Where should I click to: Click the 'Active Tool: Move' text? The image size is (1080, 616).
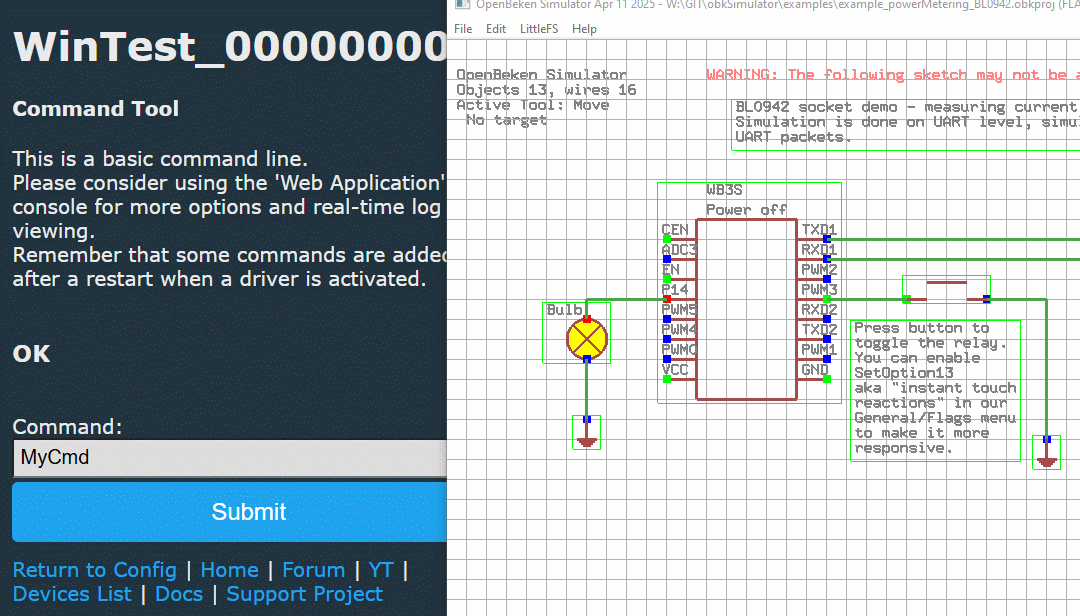(x=532, y=105)
